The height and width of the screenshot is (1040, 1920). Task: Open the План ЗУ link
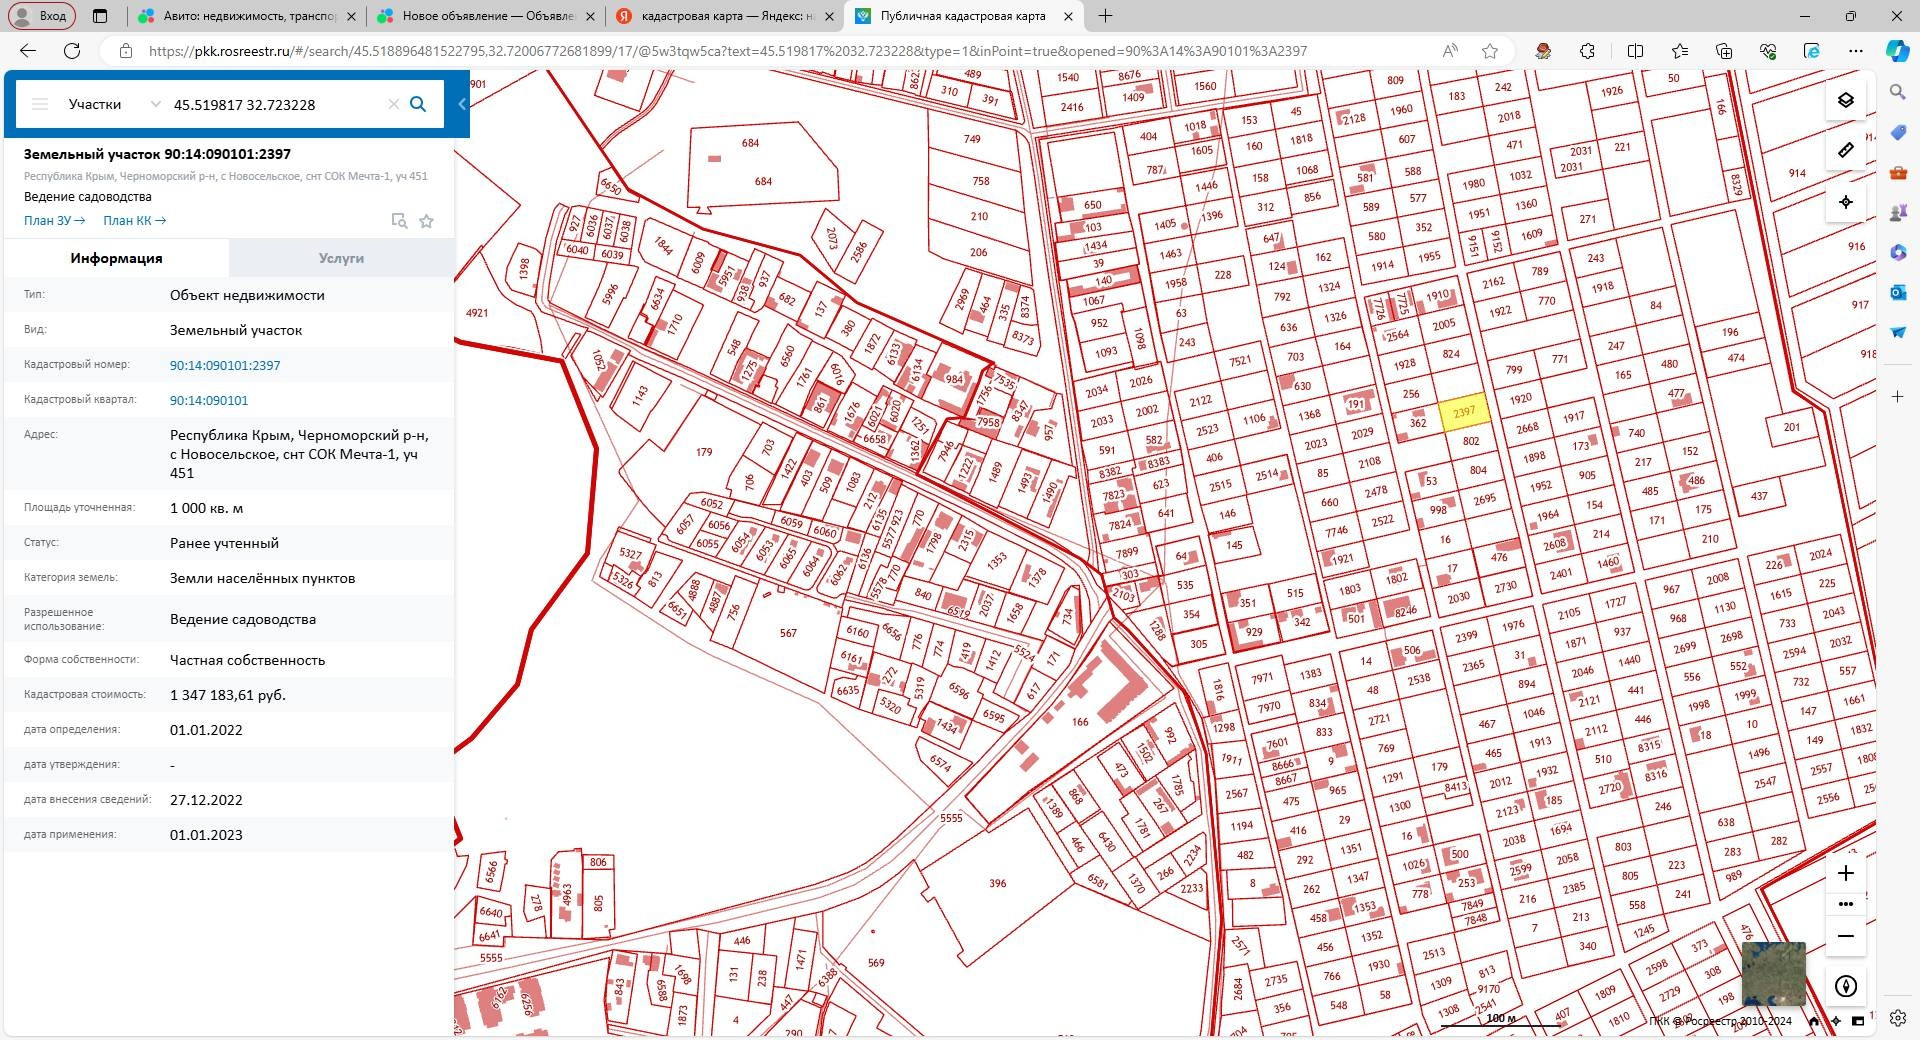(54, 220)
